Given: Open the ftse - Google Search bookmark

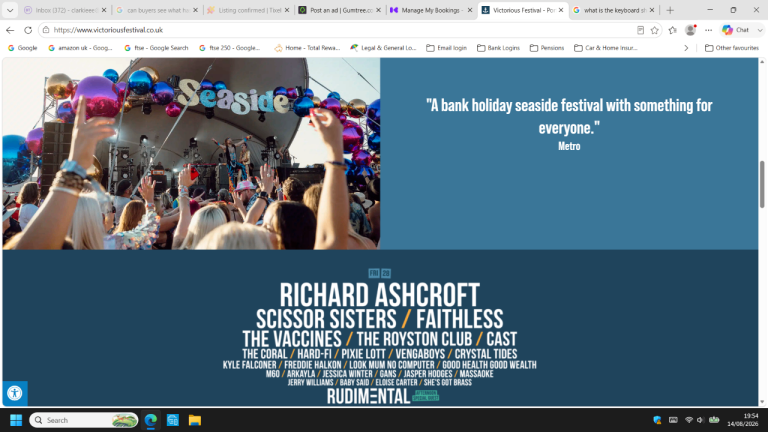Looking at the screenshot, I should pyautogui.click(x=156, y=48).
